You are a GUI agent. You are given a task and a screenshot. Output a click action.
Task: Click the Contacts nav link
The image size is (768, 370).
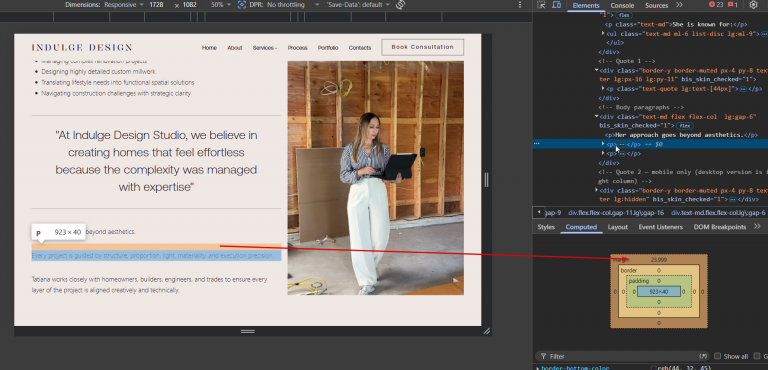click(360, 48)
